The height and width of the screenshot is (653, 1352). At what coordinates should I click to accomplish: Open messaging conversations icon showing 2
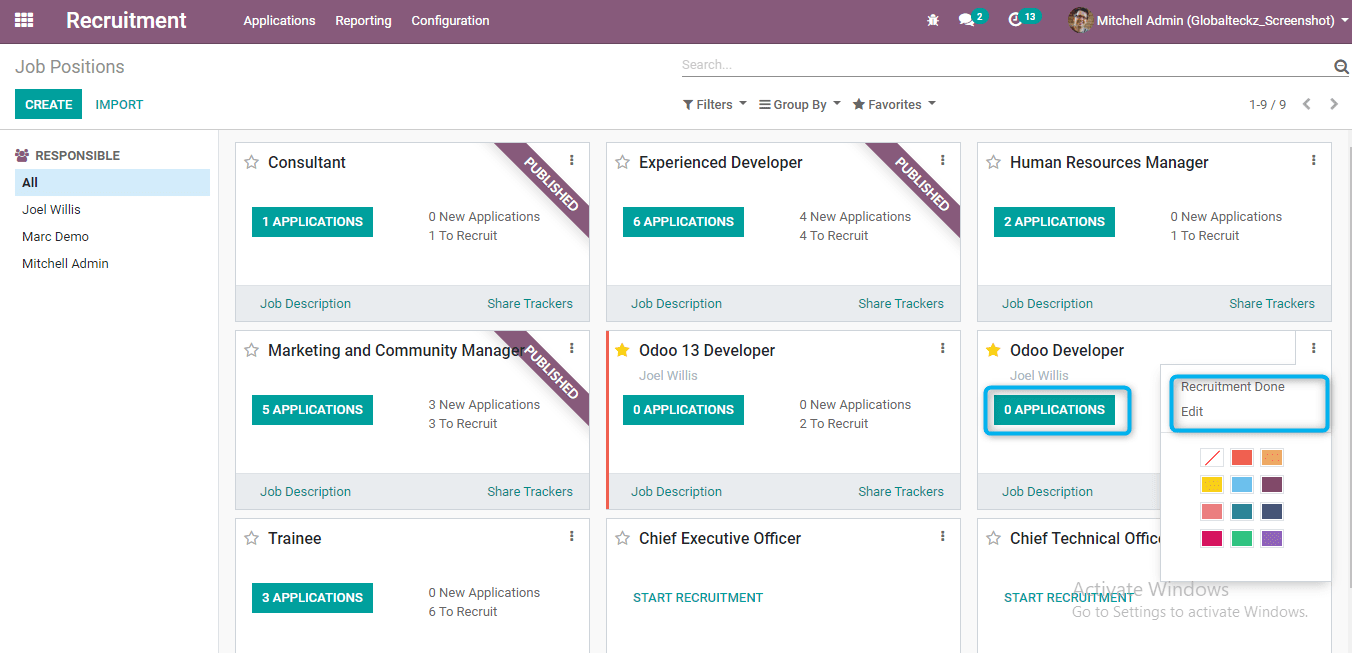[x=966, y=19]
